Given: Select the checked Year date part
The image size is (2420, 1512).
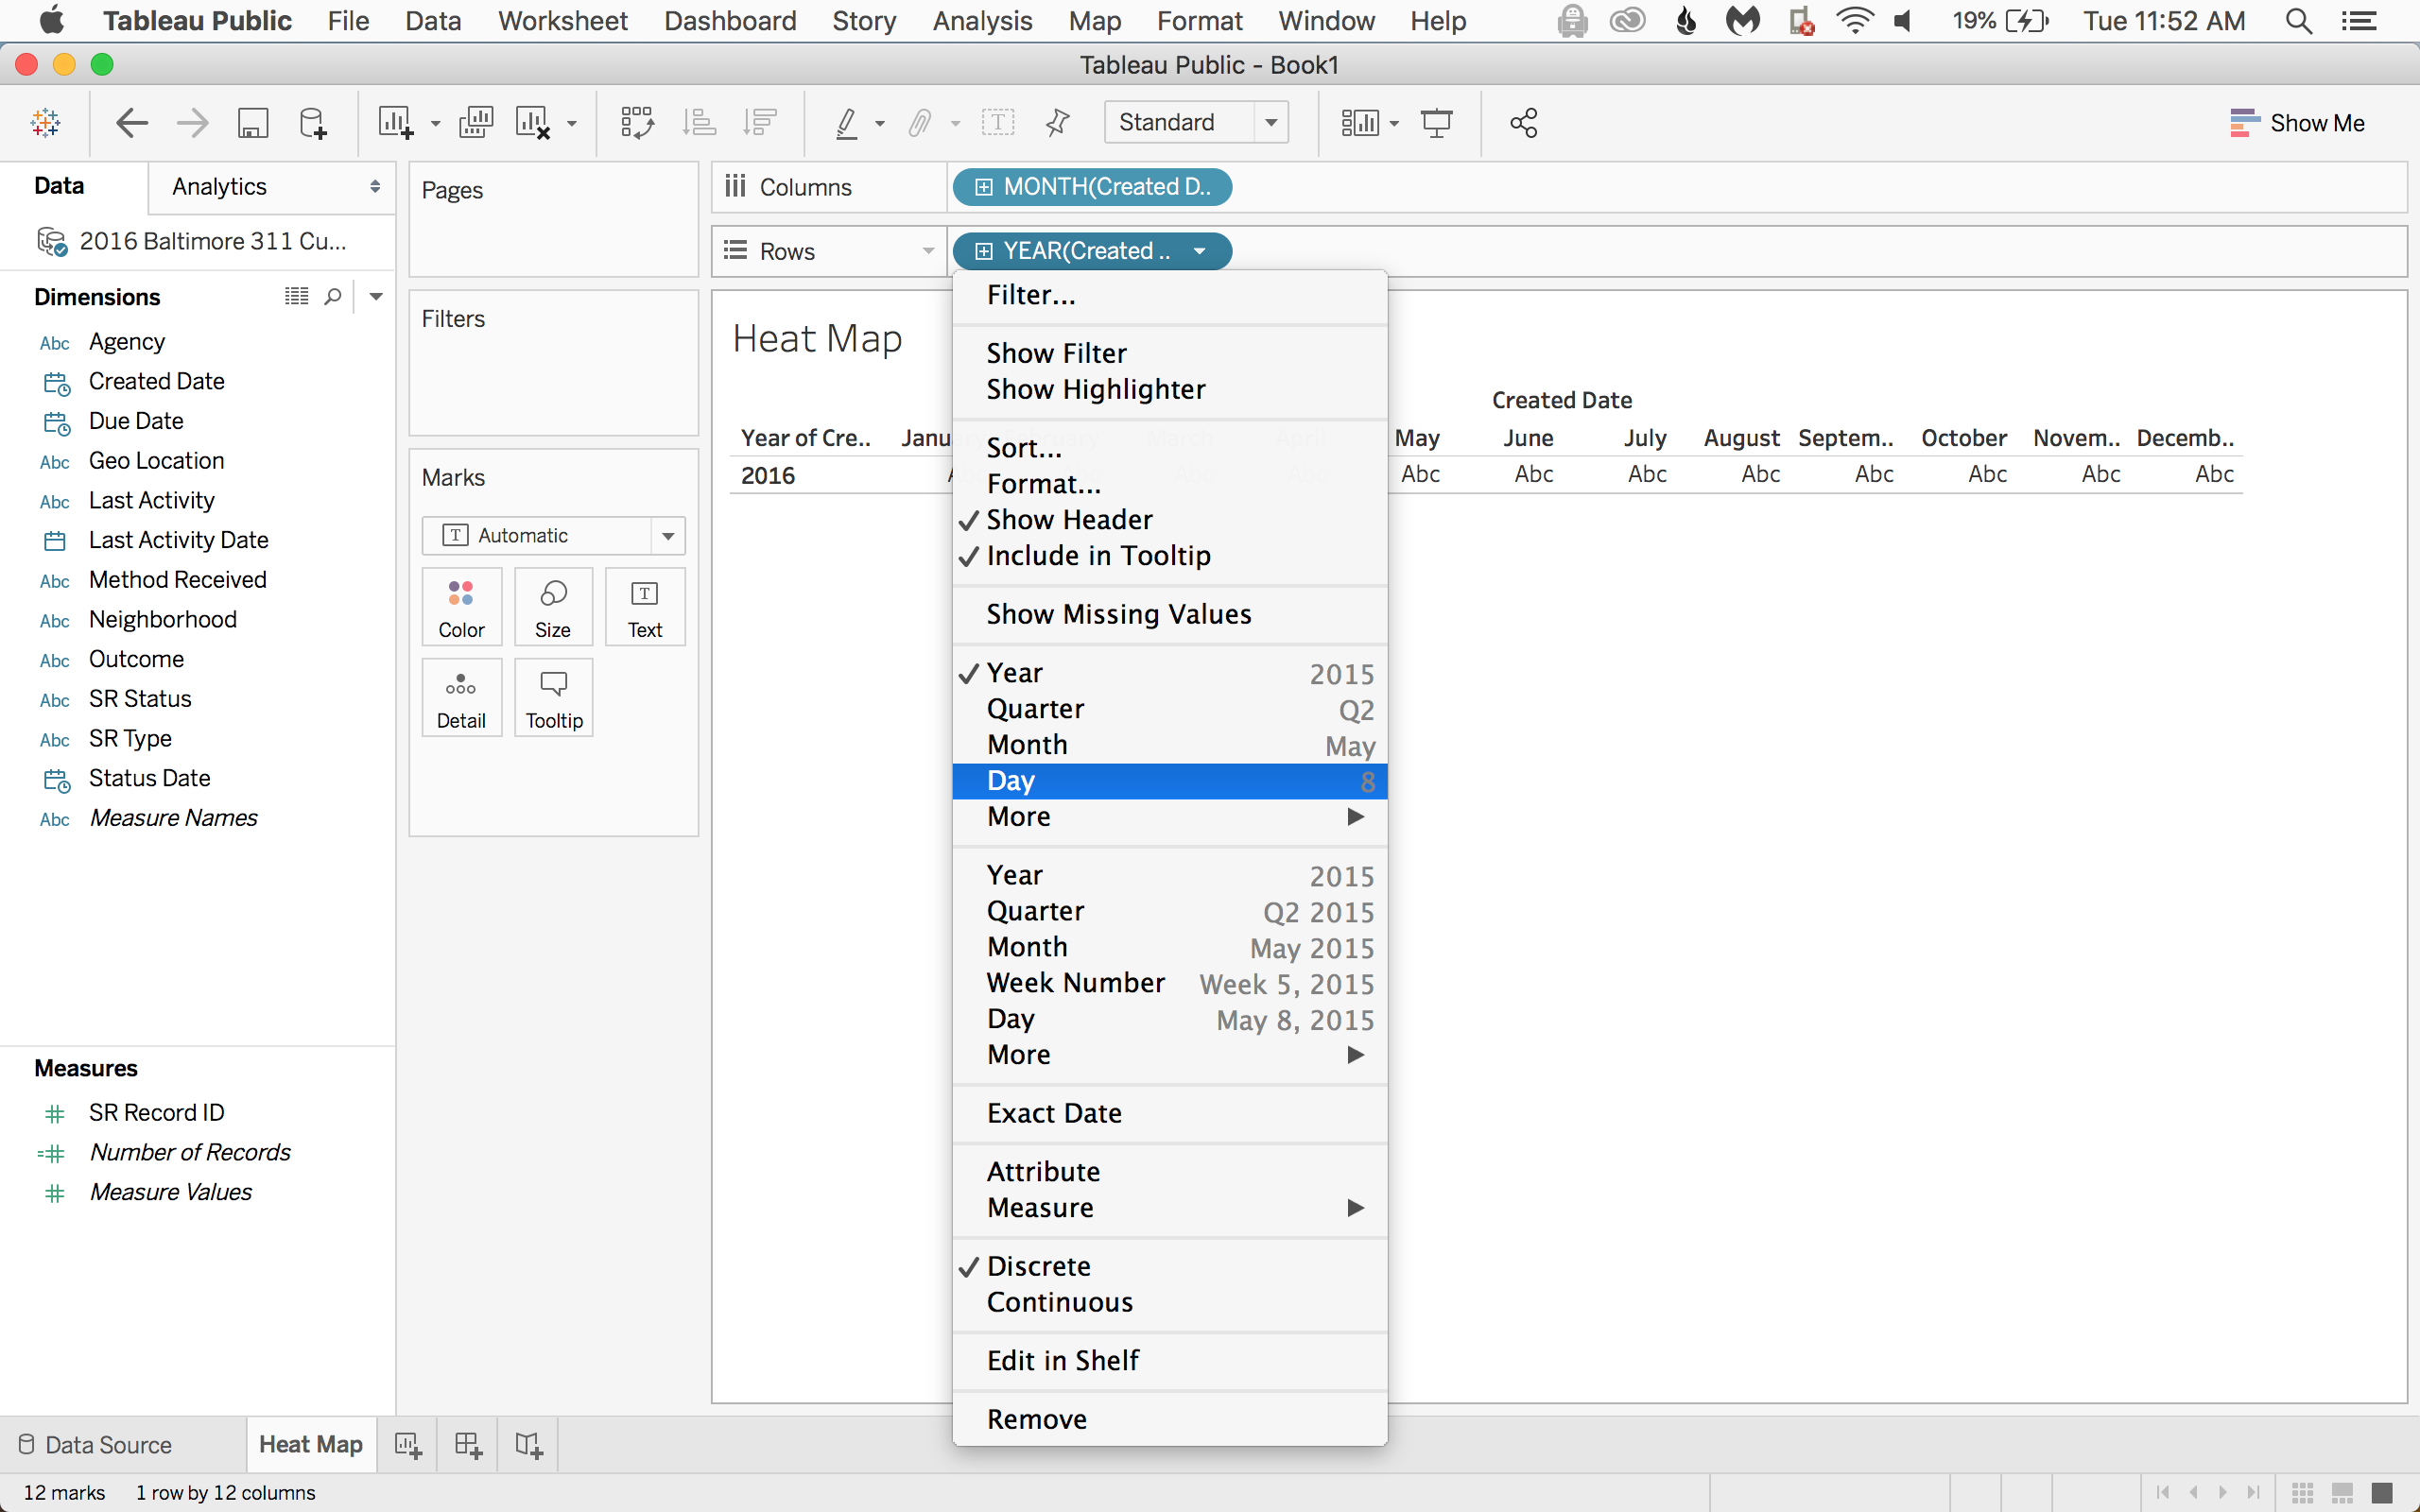Looking at the screenshot, I should tap(1169, 673).
